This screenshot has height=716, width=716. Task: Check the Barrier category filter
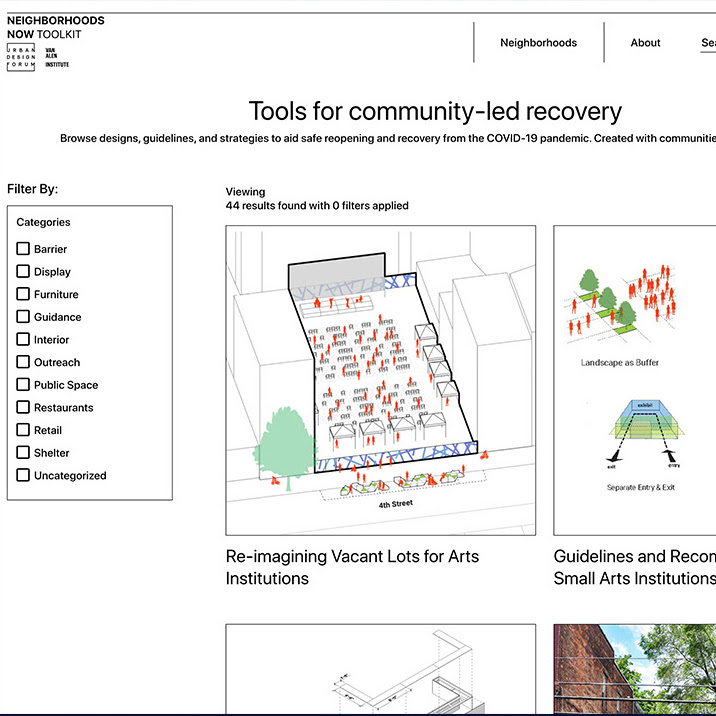(23, 249)
